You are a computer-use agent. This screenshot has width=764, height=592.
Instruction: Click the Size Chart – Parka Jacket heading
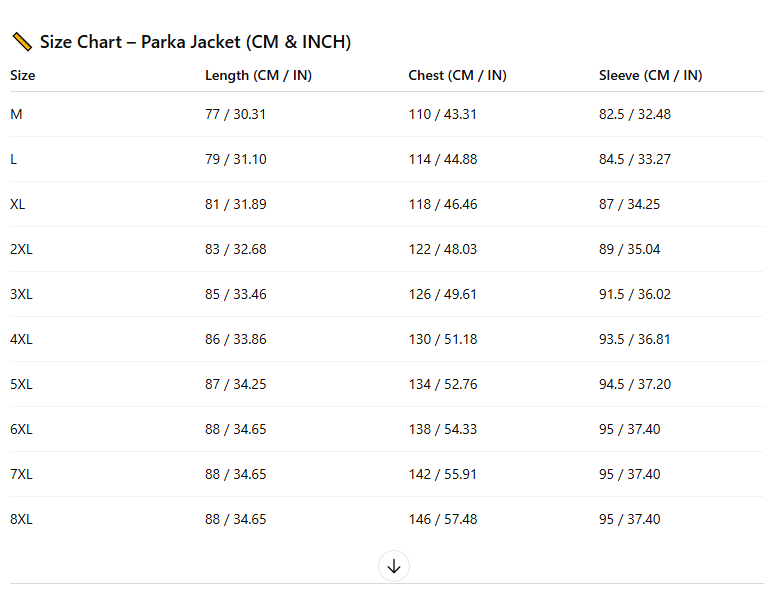(195, 42)
